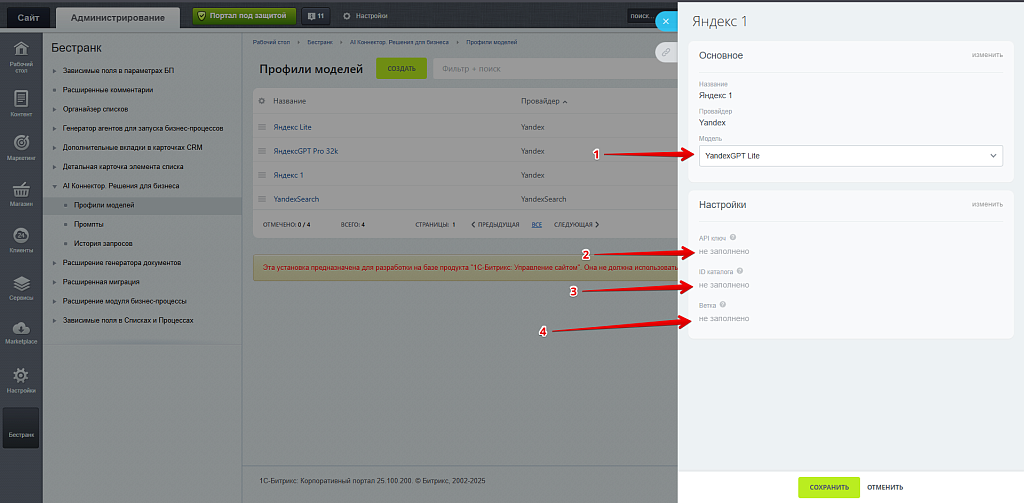Click the notifications counter showing 11
Viewport: 1024px width, 503px height.
pos(316,16)
